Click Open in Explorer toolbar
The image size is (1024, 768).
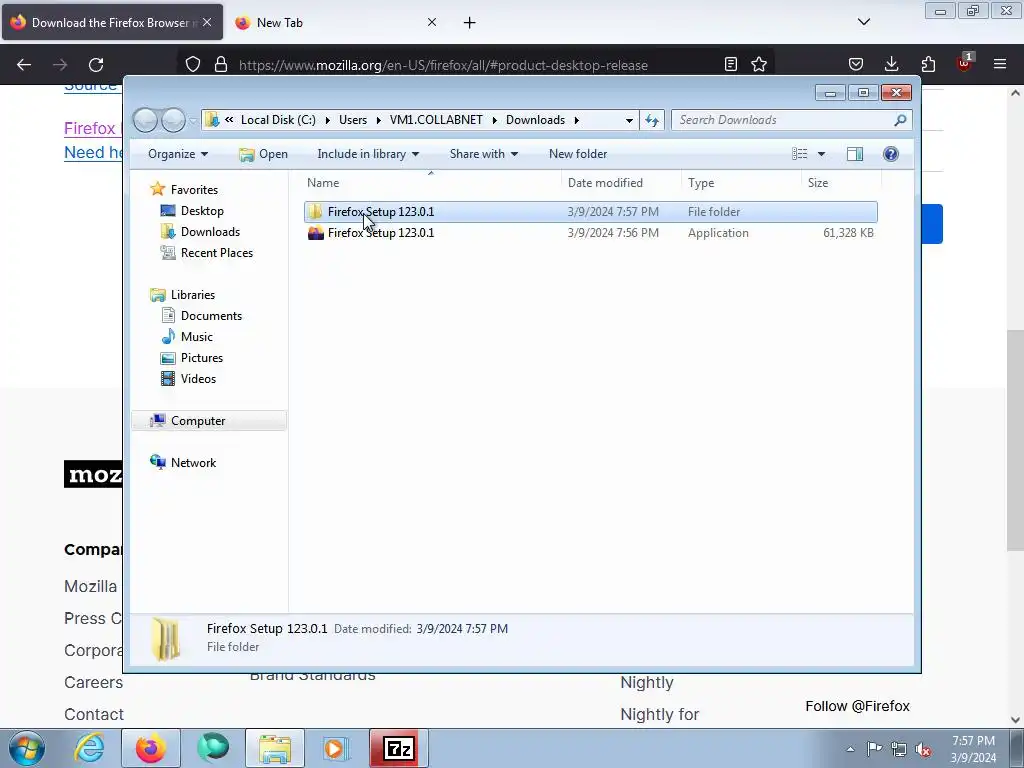point(263,154)
